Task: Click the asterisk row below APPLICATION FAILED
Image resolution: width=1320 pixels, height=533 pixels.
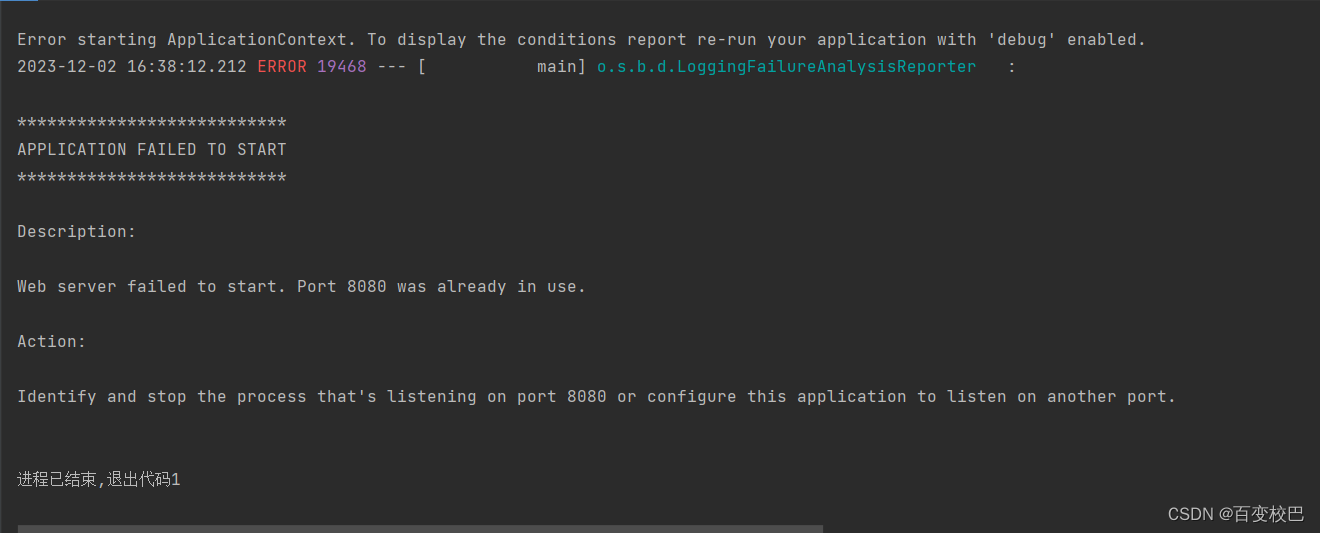Action: click(152, 177)
